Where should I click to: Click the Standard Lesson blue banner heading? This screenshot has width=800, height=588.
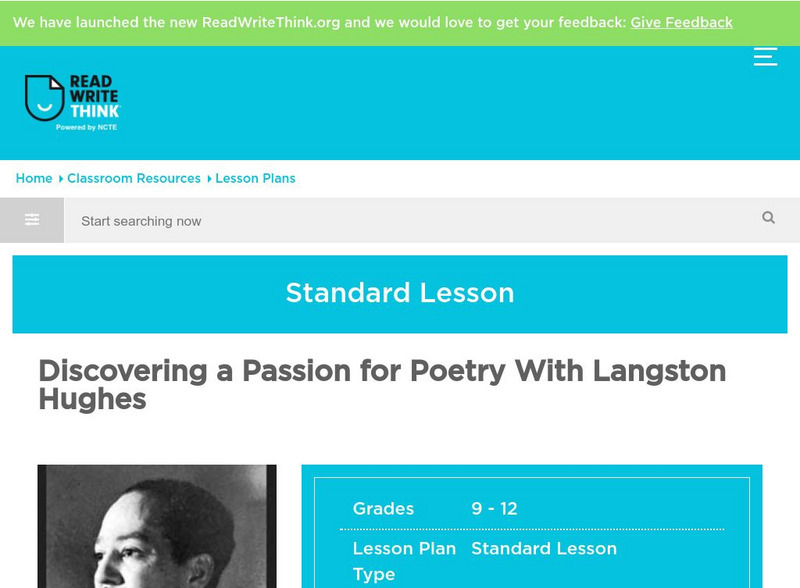click(400, 293)
